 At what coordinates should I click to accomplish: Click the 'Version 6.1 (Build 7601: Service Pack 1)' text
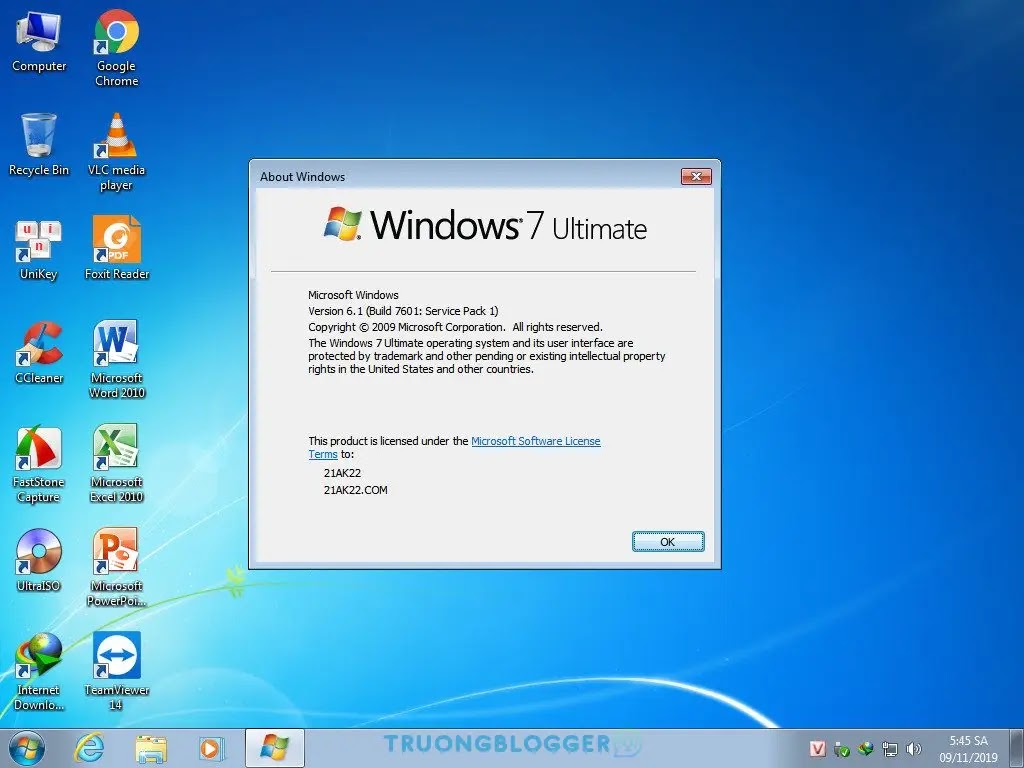(403, 311)
